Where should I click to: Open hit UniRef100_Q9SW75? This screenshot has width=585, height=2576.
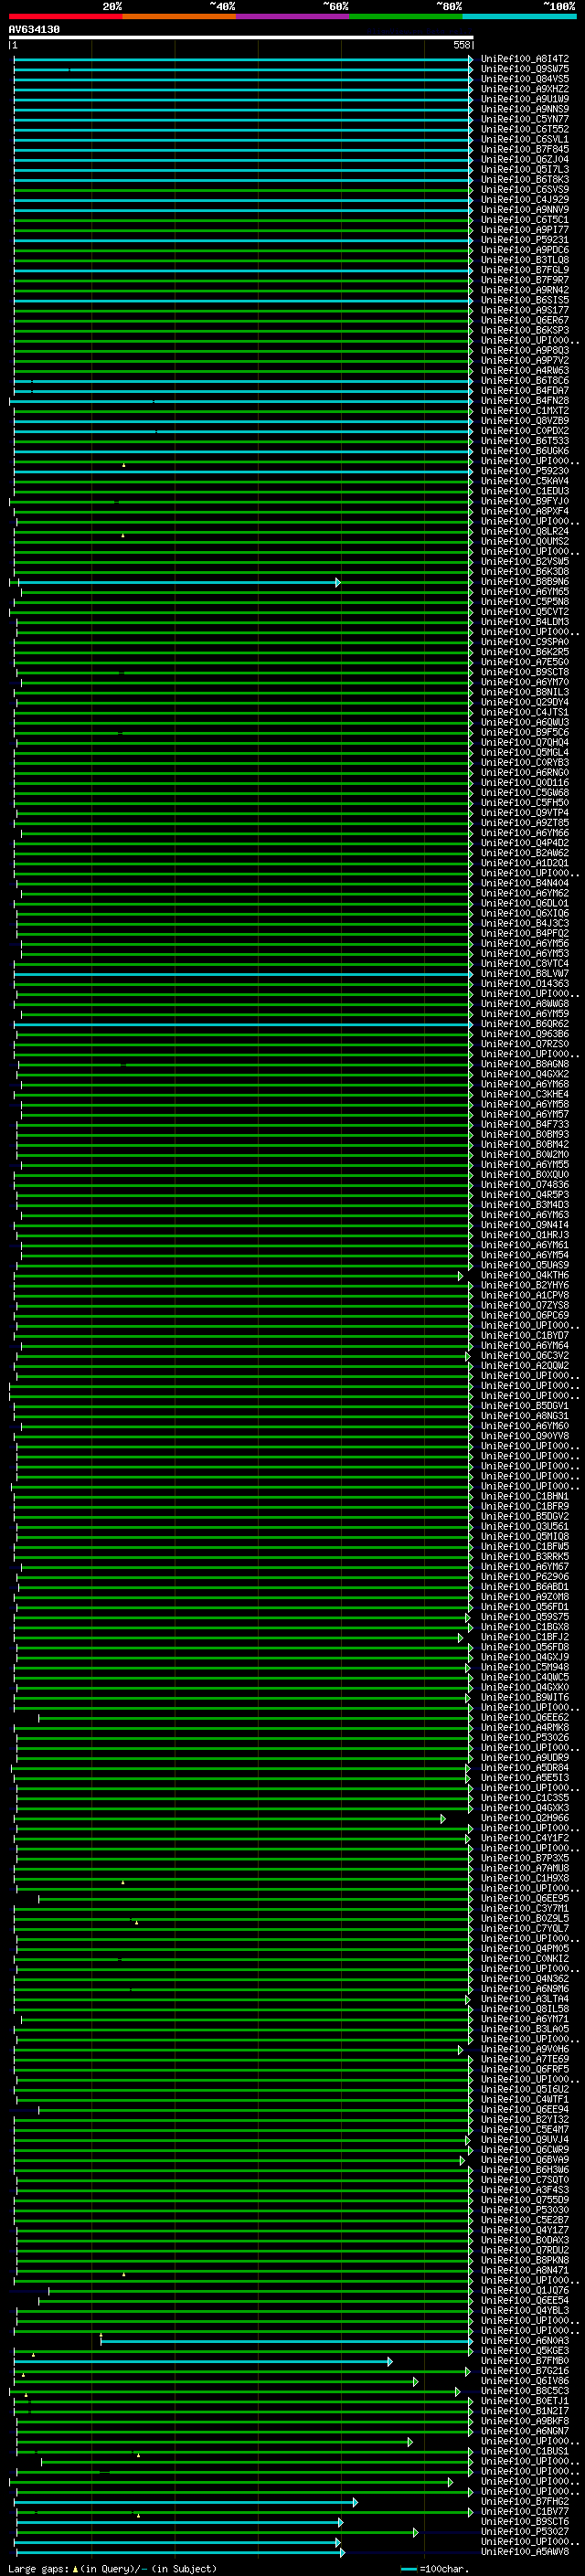[x=524, y=69]
